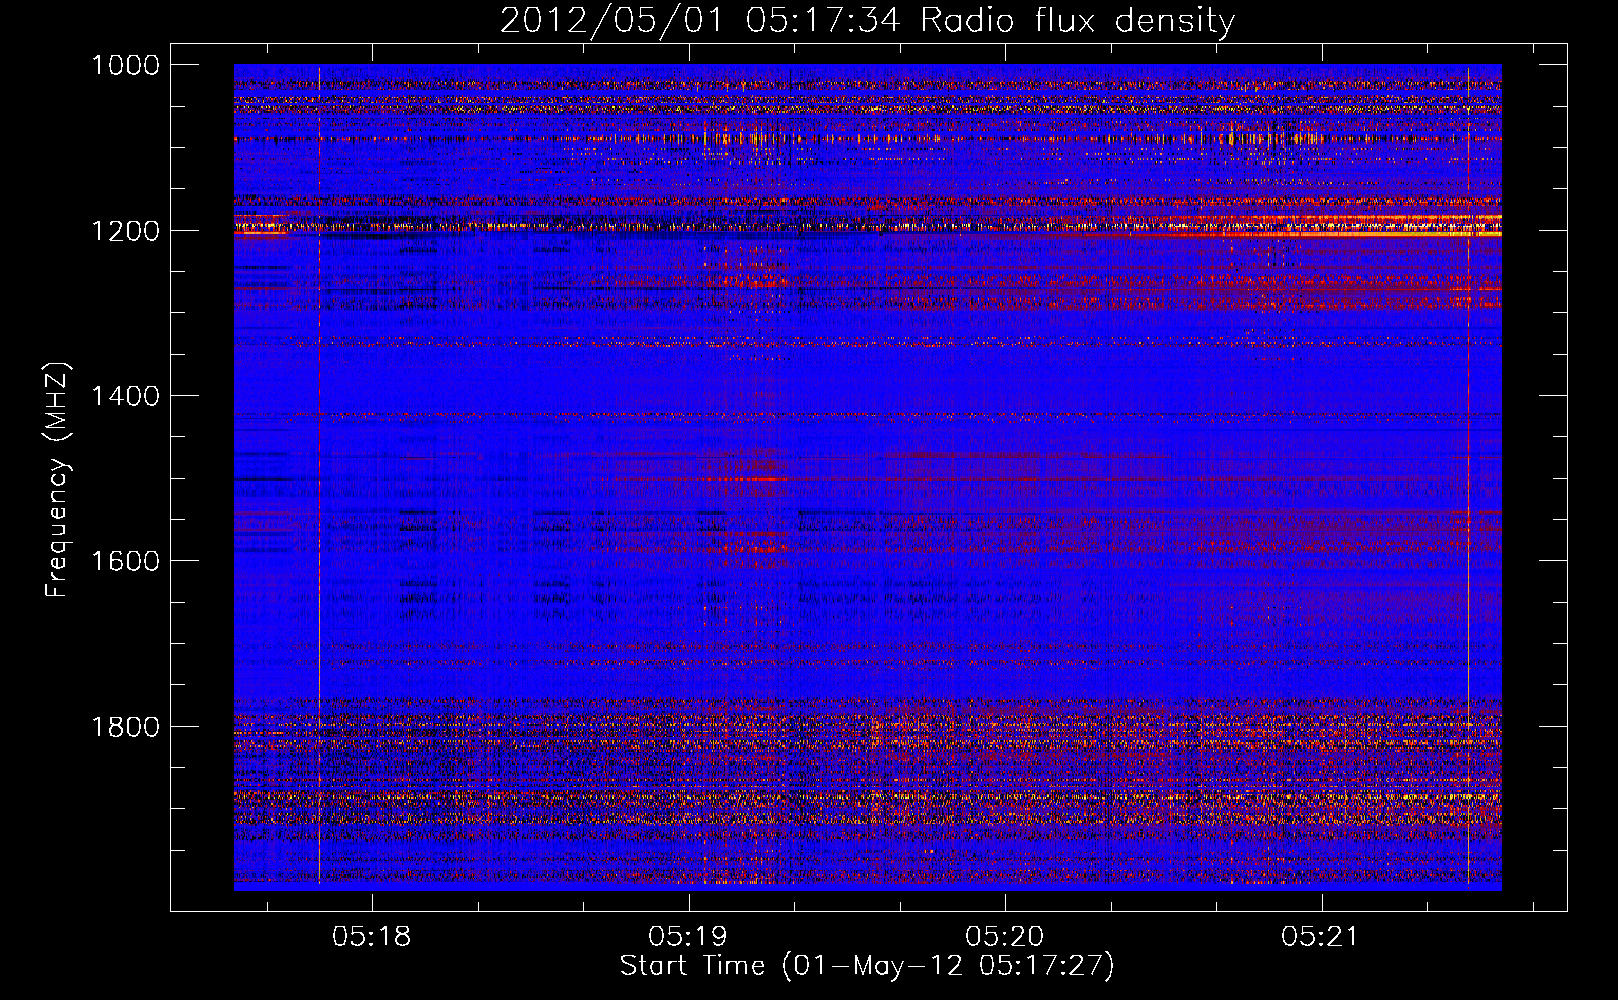Viewport: 1618px width, 1000px height.
Task: Click the 1600 frequency tick label
Action: tap(126, 561)
